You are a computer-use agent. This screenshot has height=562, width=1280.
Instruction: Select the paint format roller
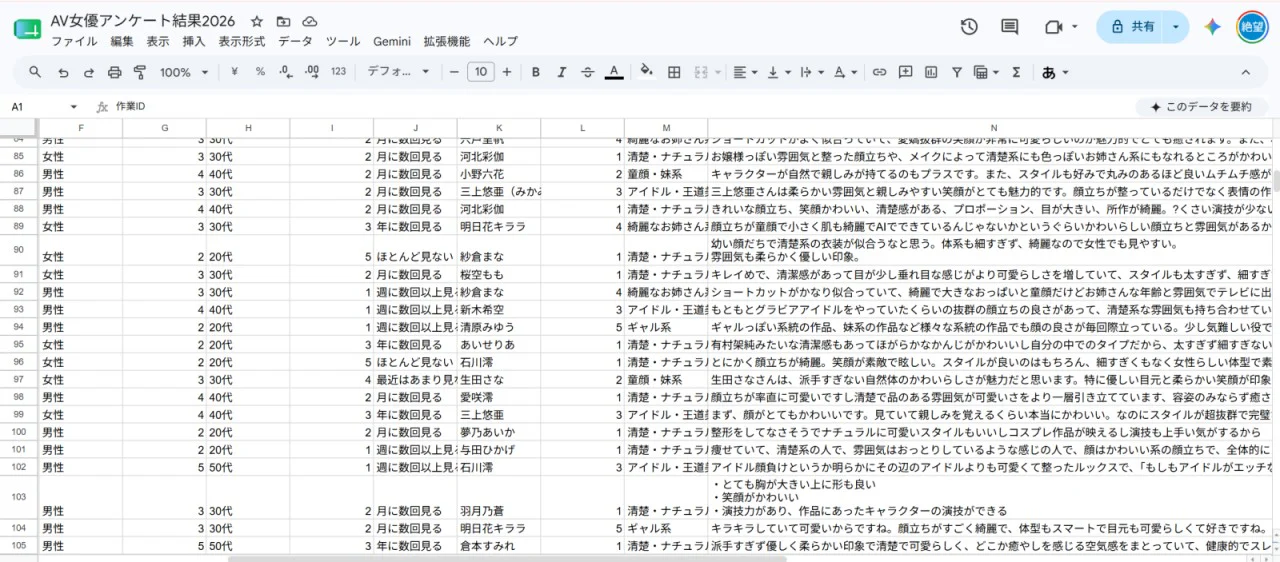point(140,72)
